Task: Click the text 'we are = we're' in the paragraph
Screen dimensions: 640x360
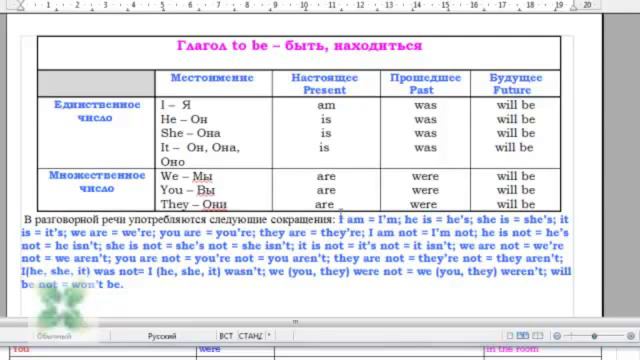Action: click(113, 233)
